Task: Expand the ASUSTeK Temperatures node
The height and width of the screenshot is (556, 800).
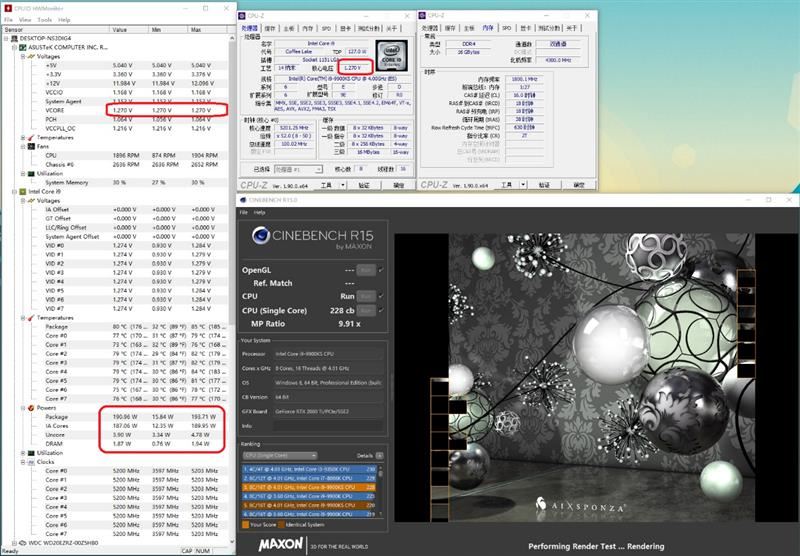Action: (23, 138)
